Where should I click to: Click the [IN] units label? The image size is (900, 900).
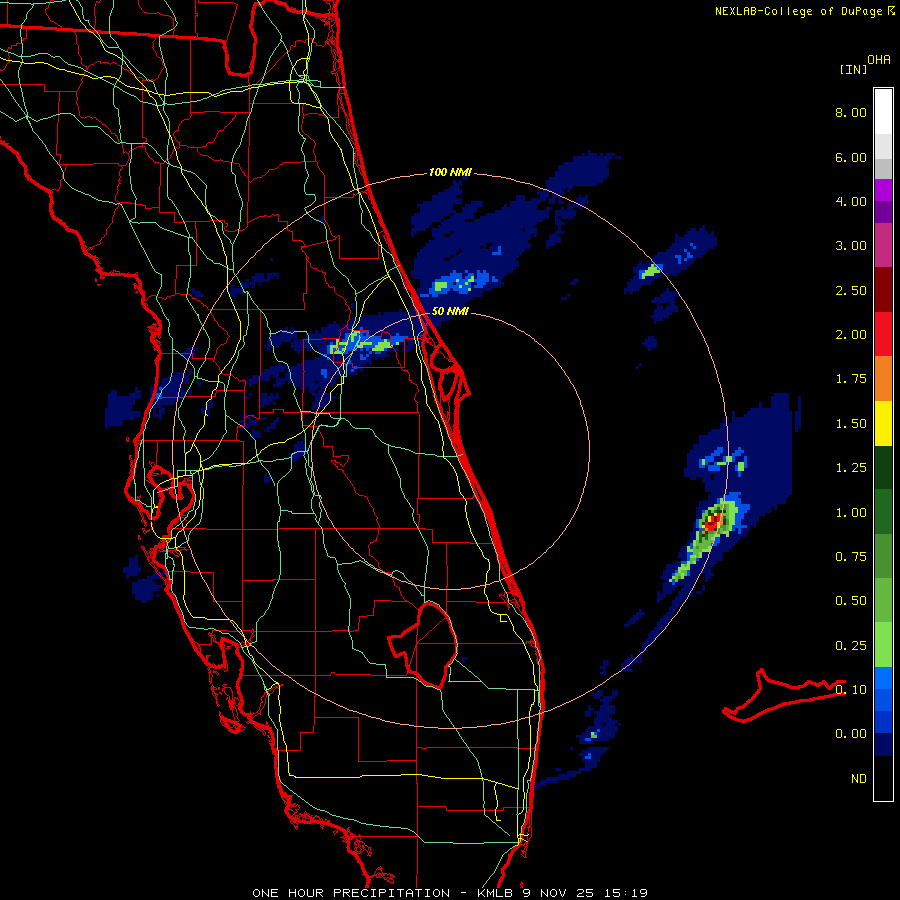853,69
